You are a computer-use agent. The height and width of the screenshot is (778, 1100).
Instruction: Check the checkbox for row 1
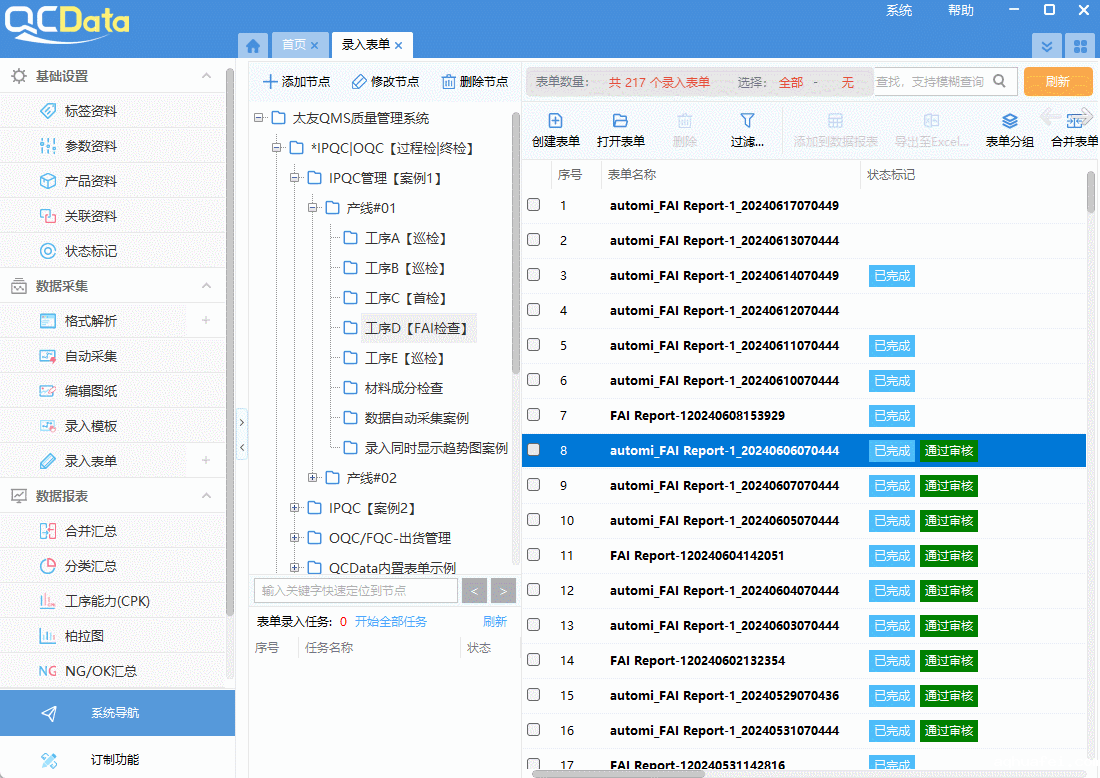pos(534,205)
